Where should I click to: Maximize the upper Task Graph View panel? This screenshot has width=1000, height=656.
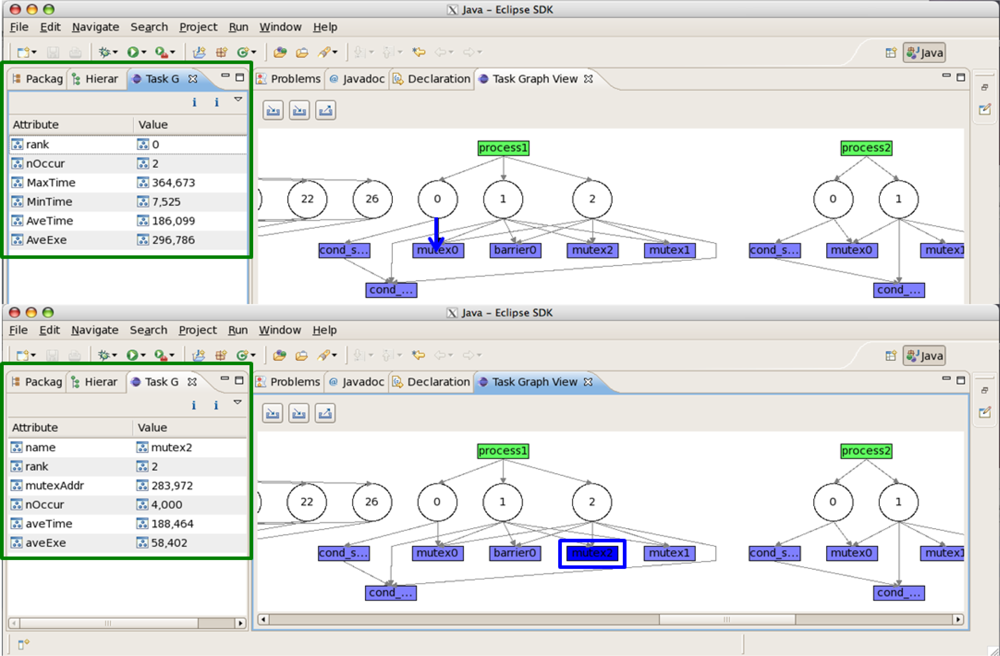(x=961, y=78)
